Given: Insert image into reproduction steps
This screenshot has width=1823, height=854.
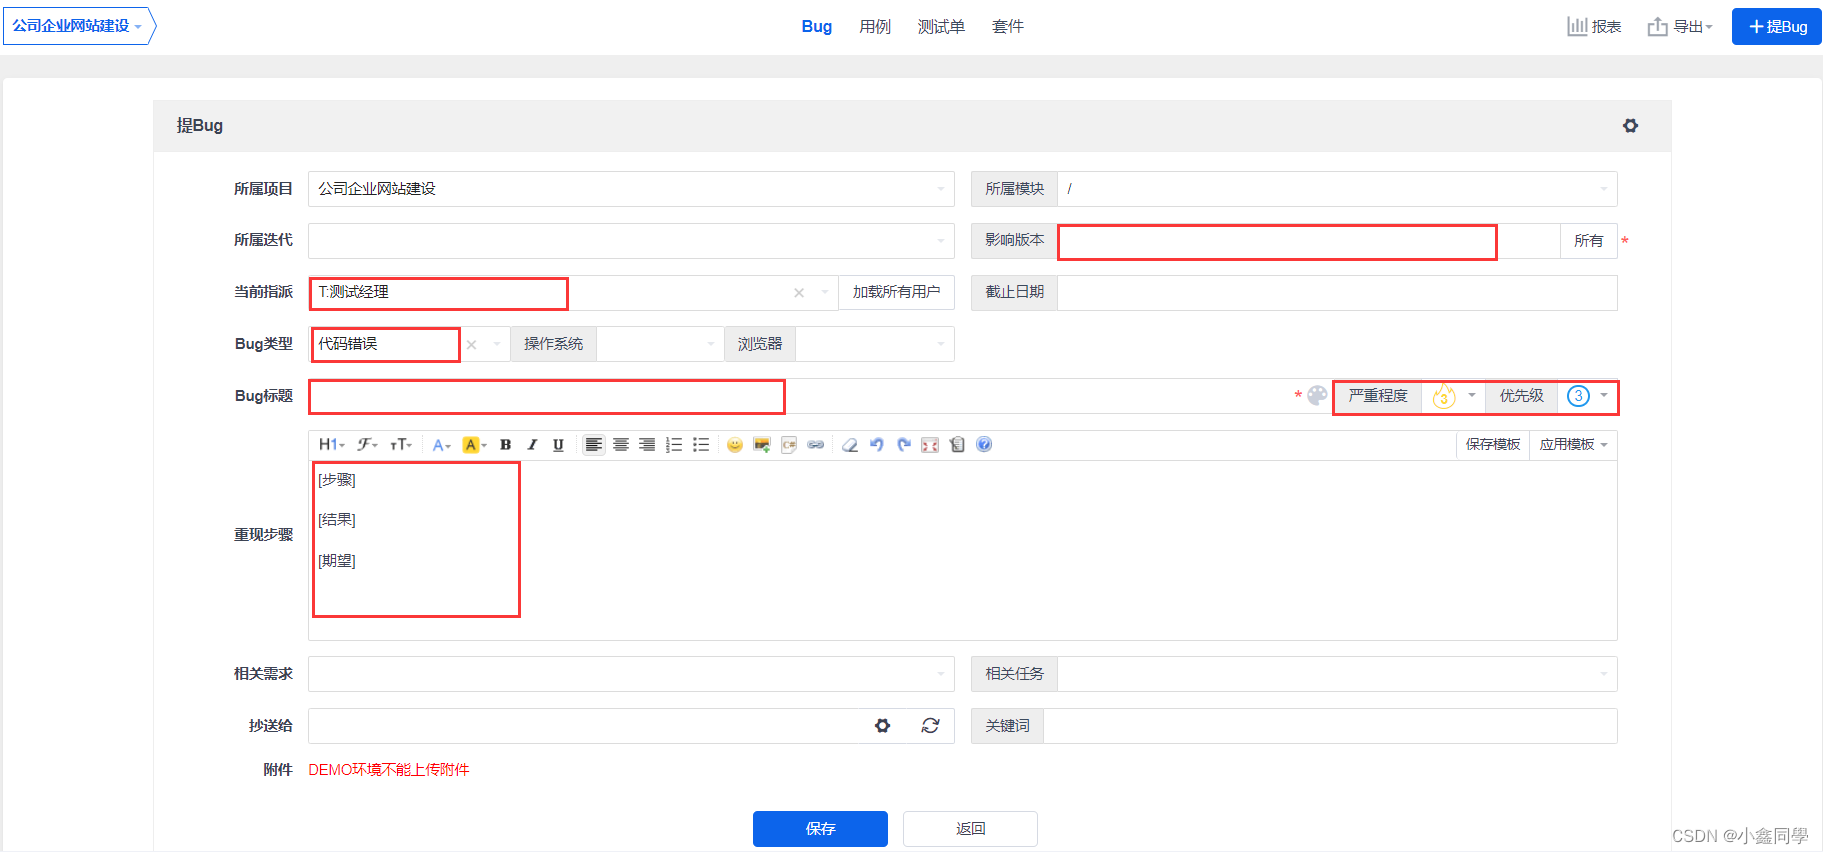Looking at the screenshot, I should [762, 445].
